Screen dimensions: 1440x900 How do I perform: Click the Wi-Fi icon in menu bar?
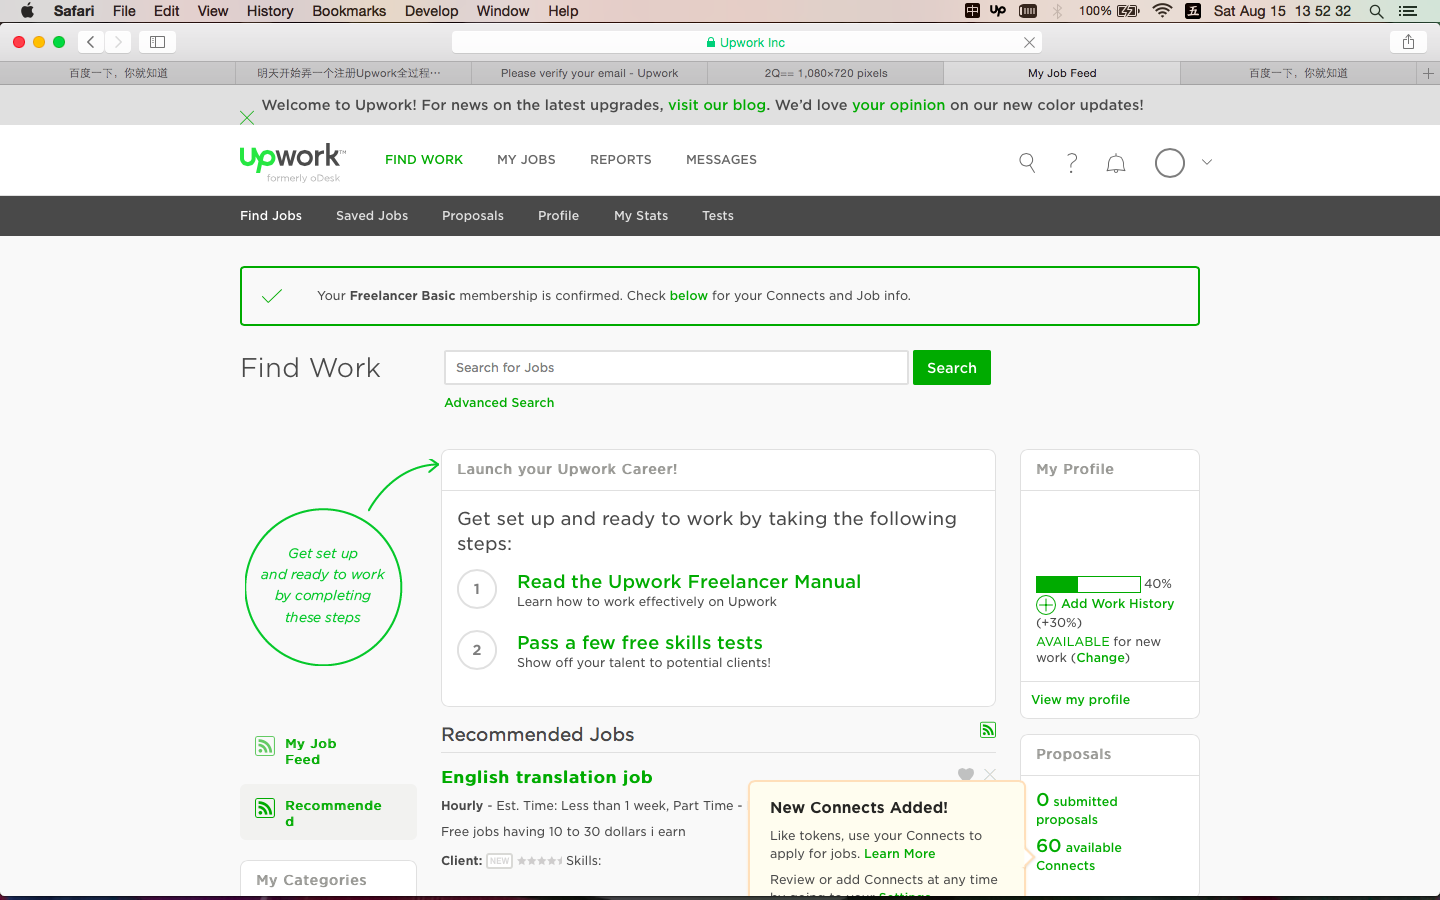pos(1161,11)
